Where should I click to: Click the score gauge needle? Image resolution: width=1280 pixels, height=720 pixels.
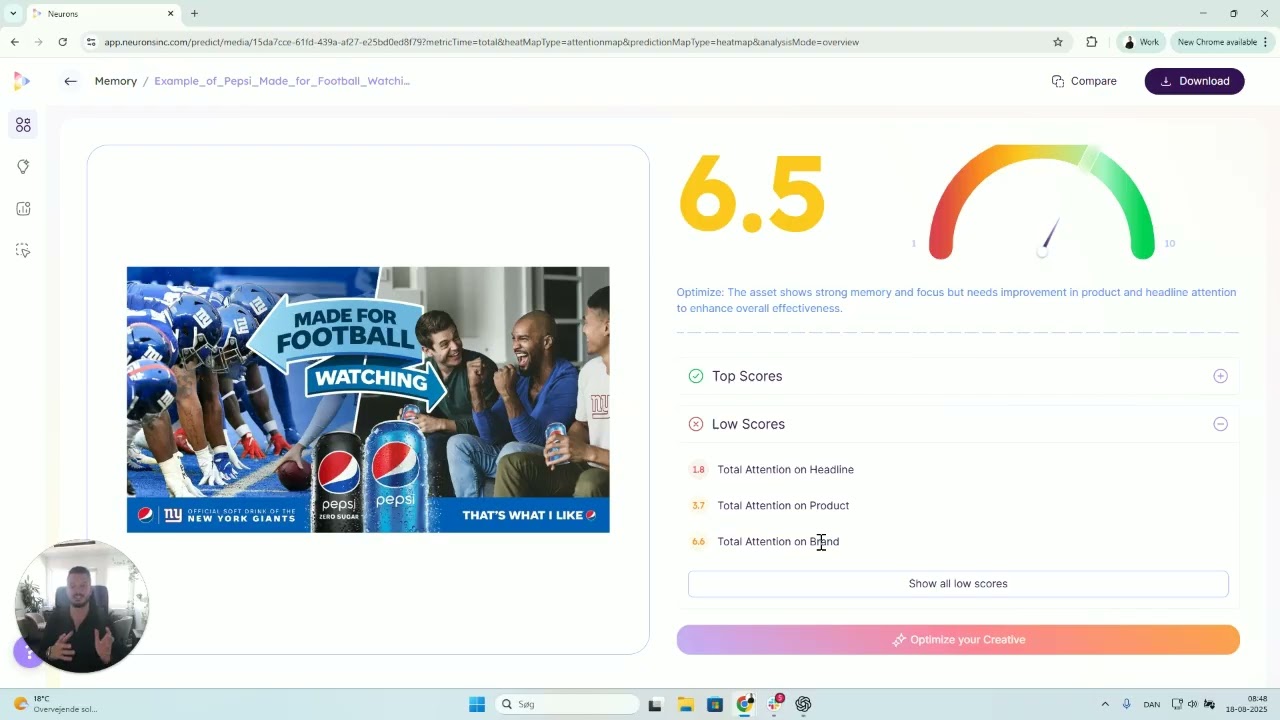(1048, 236)
